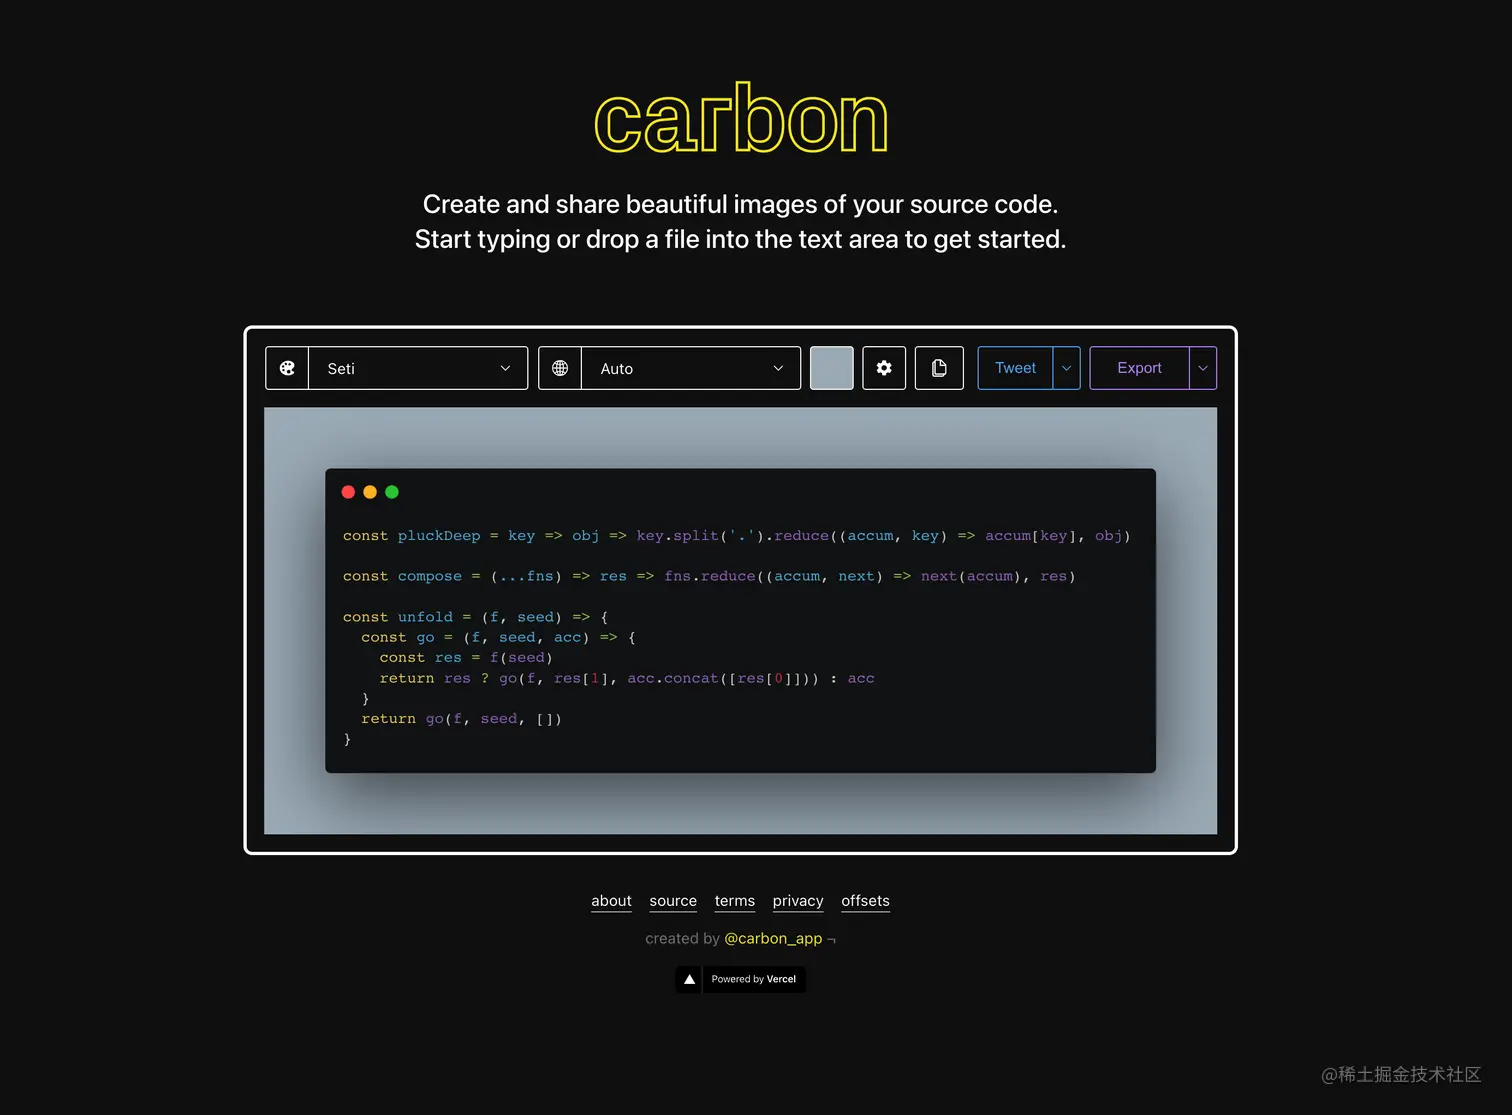Screen dimensions: 1512x1115
Task: Open the source link
Action: tap(673, 901)
